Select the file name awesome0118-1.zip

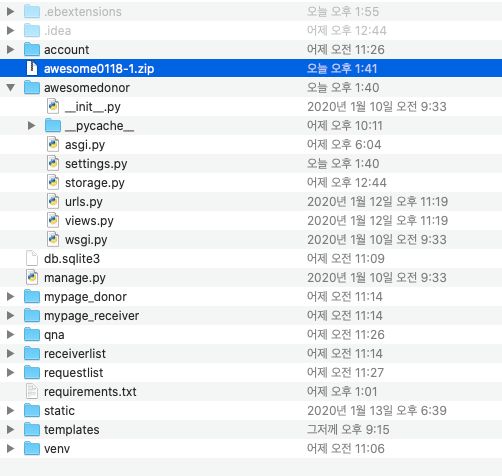click(x=99, y=69)
